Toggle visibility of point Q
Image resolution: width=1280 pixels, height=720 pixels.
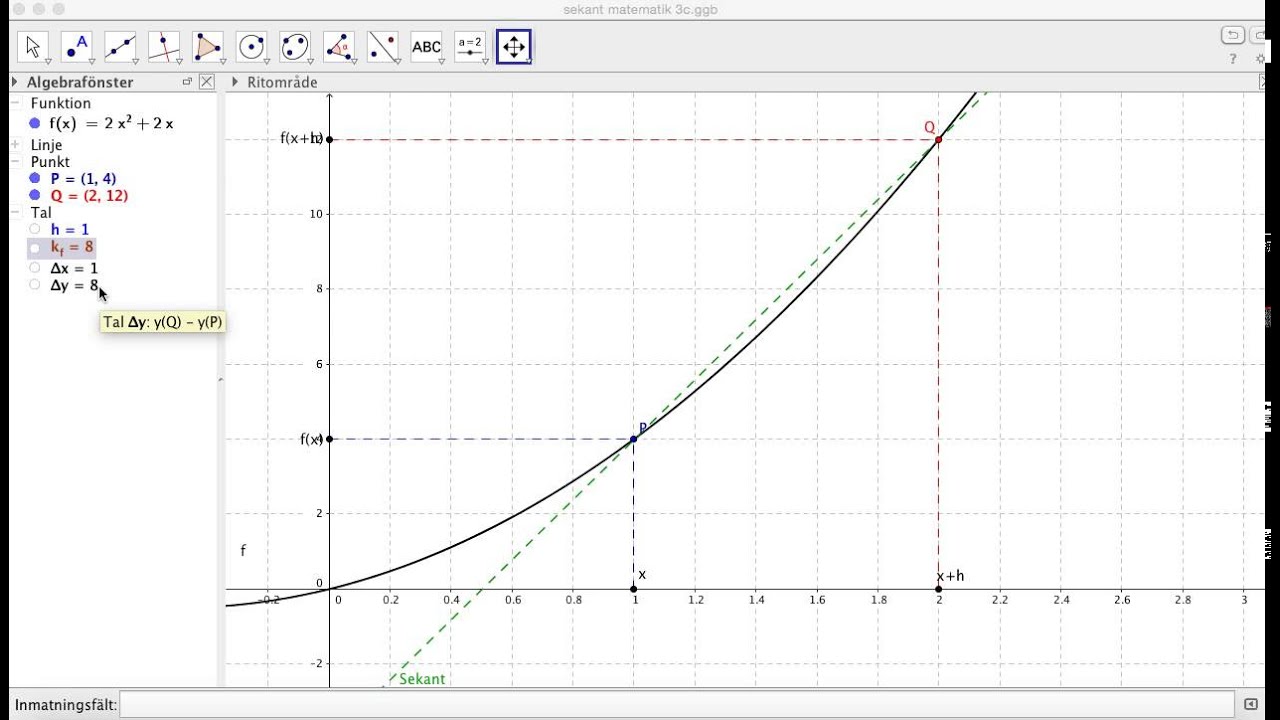point(35,195)
